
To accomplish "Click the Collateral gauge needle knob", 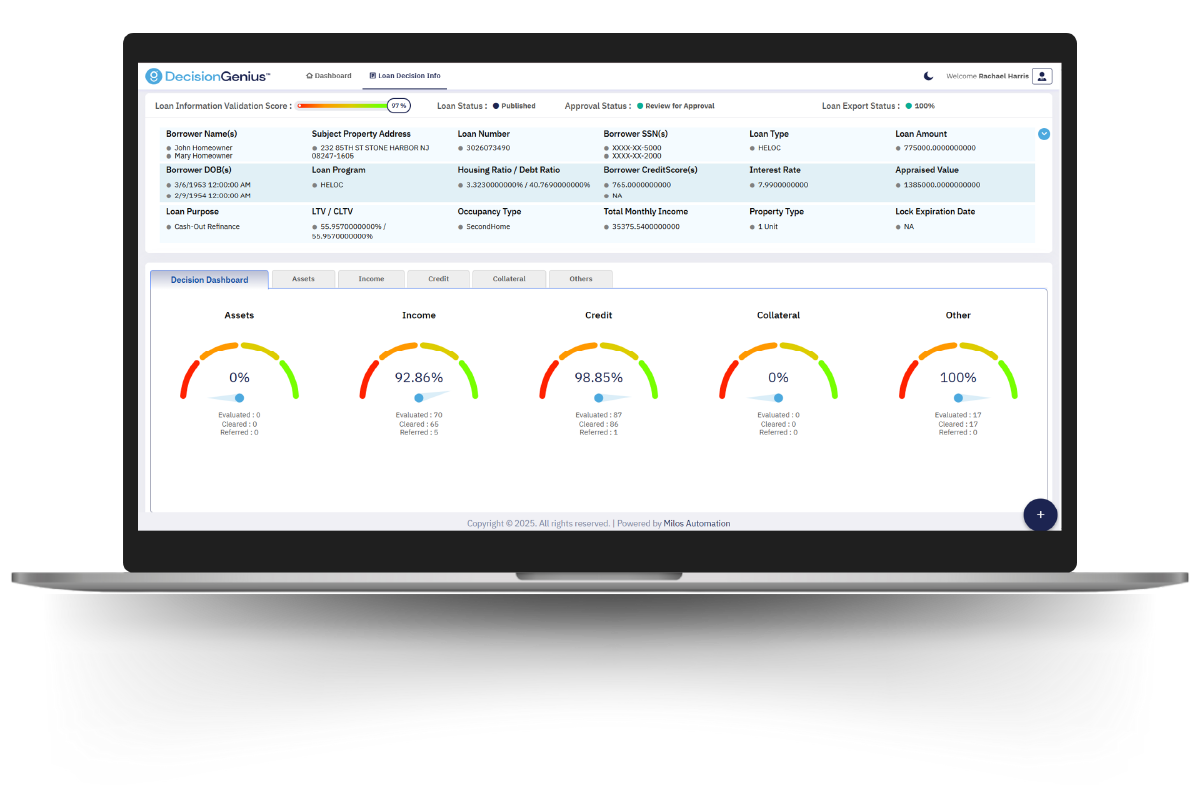I will pos(778,398).
